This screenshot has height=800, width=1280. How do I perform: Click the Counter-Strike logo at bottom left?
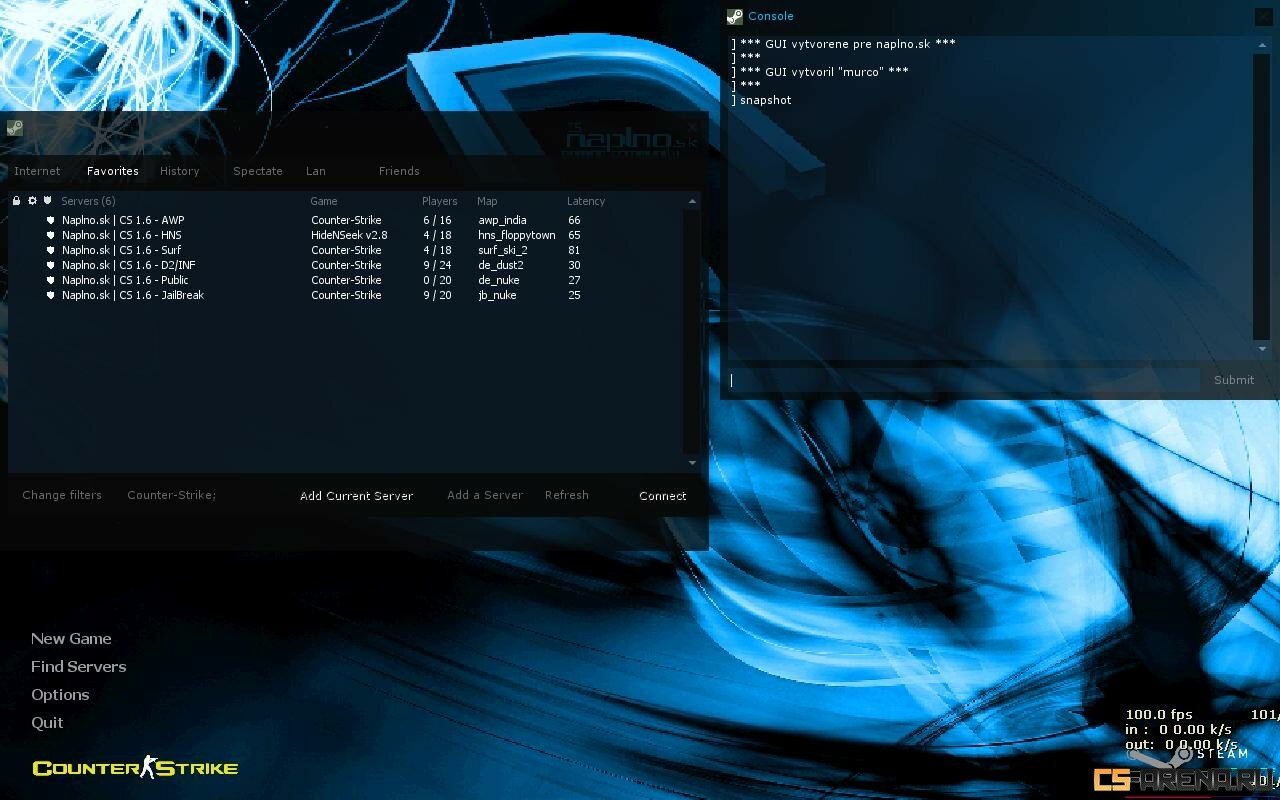click(x=135, y=768)
